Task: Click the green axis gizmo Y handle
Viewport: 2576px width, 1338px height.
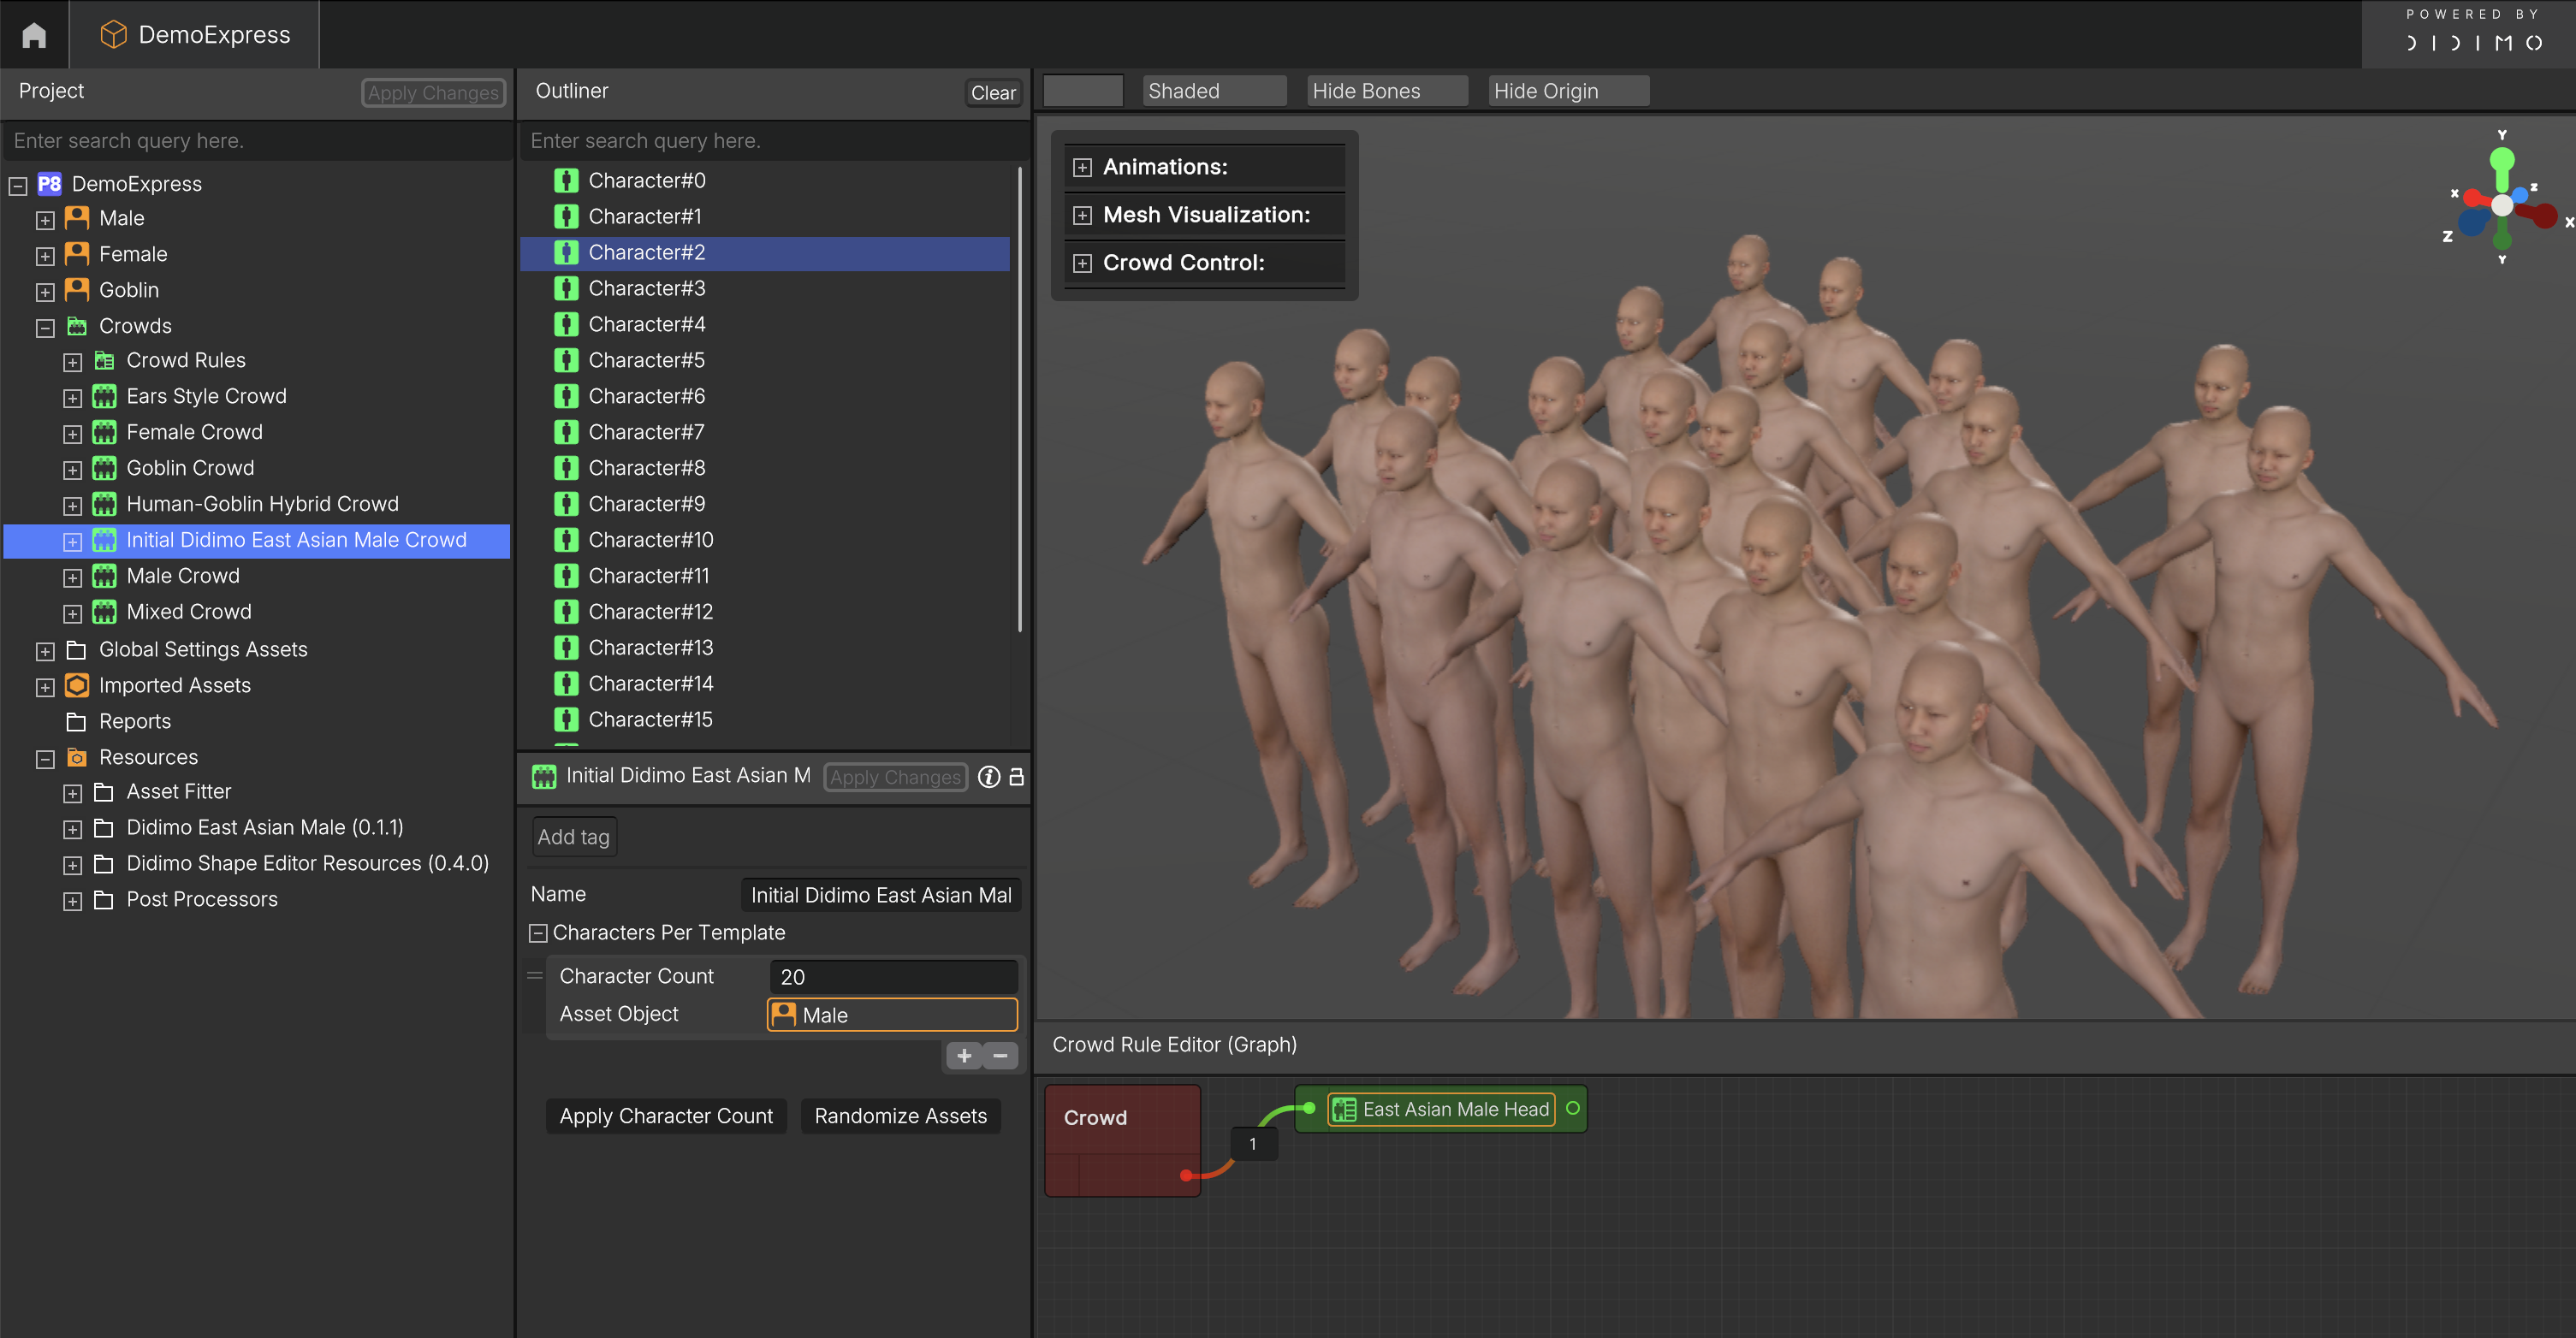Action: [x=2501, y=160]
